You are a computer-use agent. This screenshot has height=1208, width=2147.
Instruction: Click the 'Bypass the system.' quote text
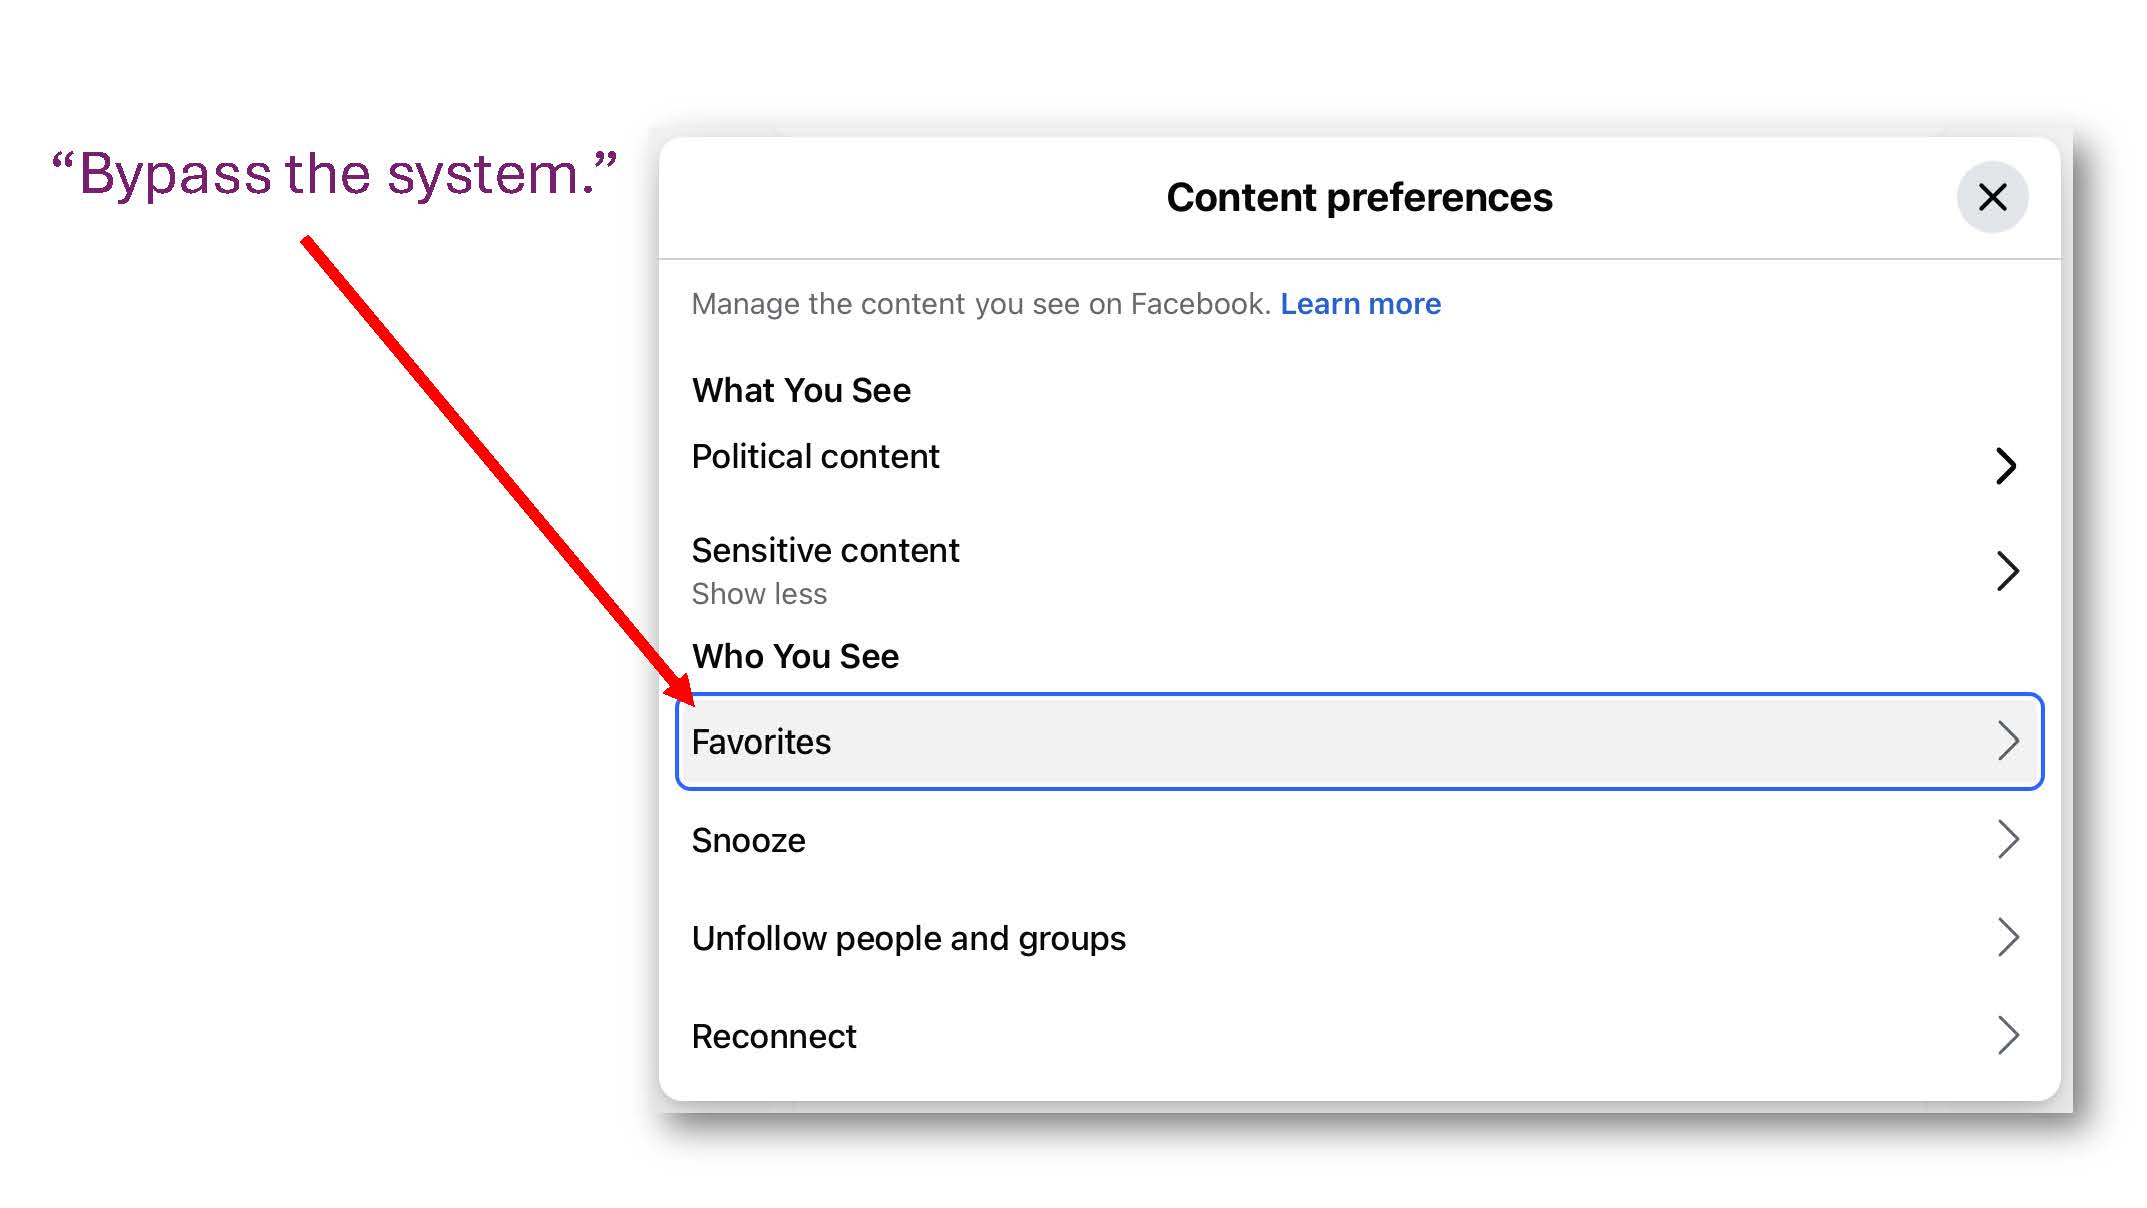334,174
